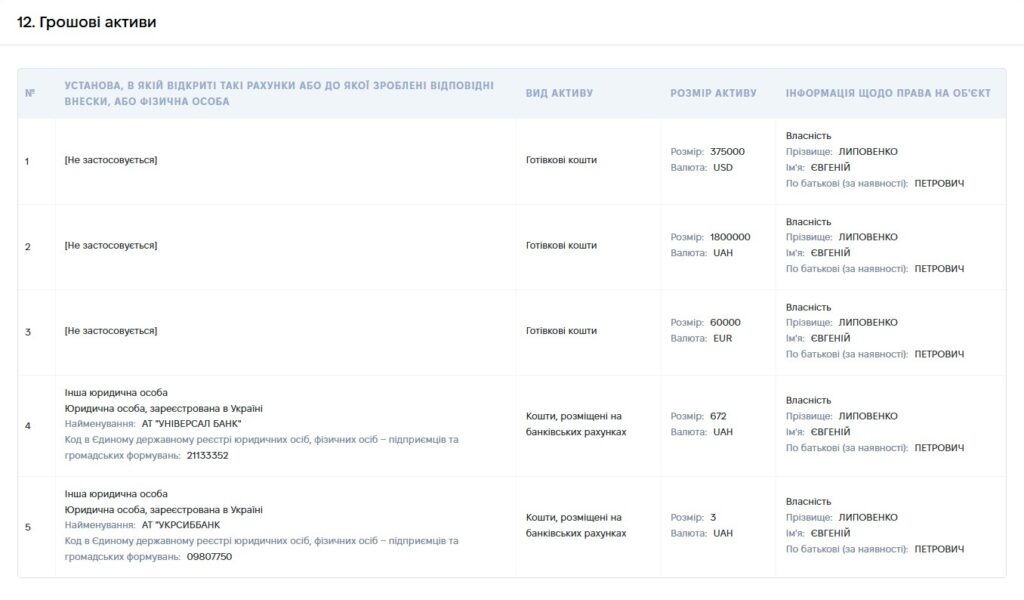Screen dimensions: 1024x600
Task: Click 'Юридична особа, зареєстрована в Україні' in row 4
Action: pos(163,408)
